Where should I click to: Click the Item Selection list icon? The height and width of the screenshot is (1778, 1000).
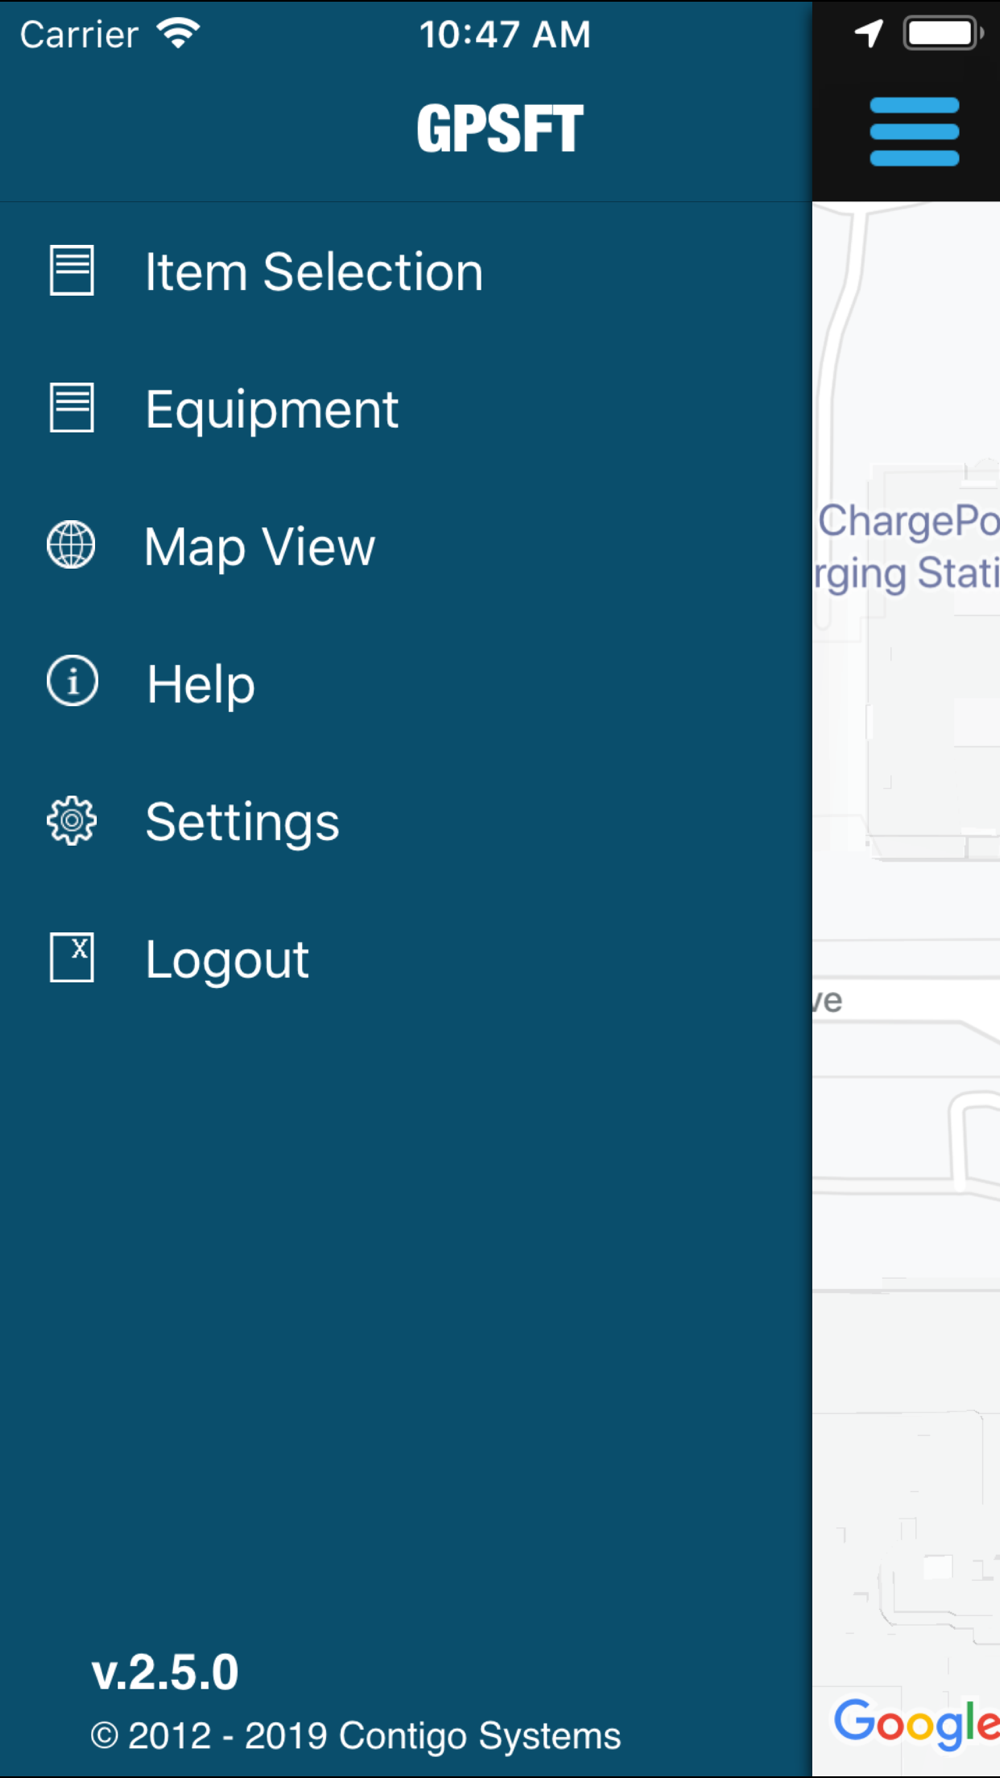tap(72, 271)
